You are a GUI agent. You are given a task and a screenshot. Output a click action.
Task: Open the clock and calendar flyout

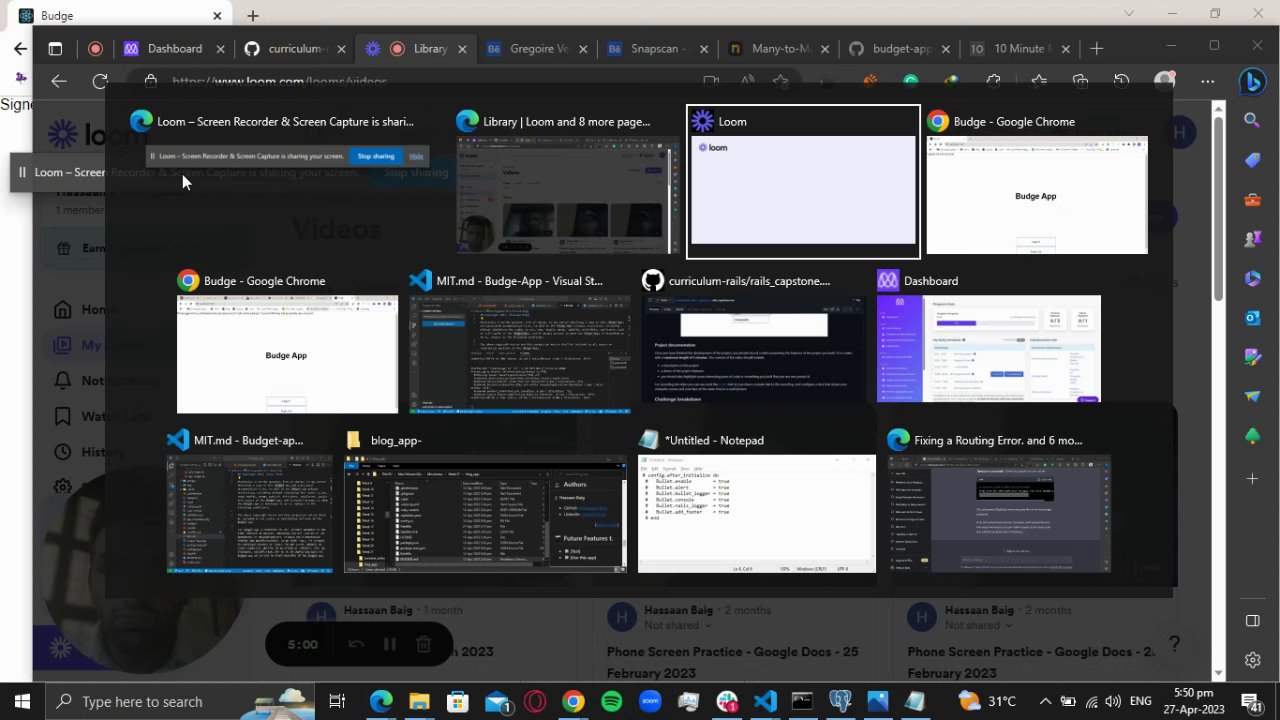pyautogui.click(x=1193, y=701)
